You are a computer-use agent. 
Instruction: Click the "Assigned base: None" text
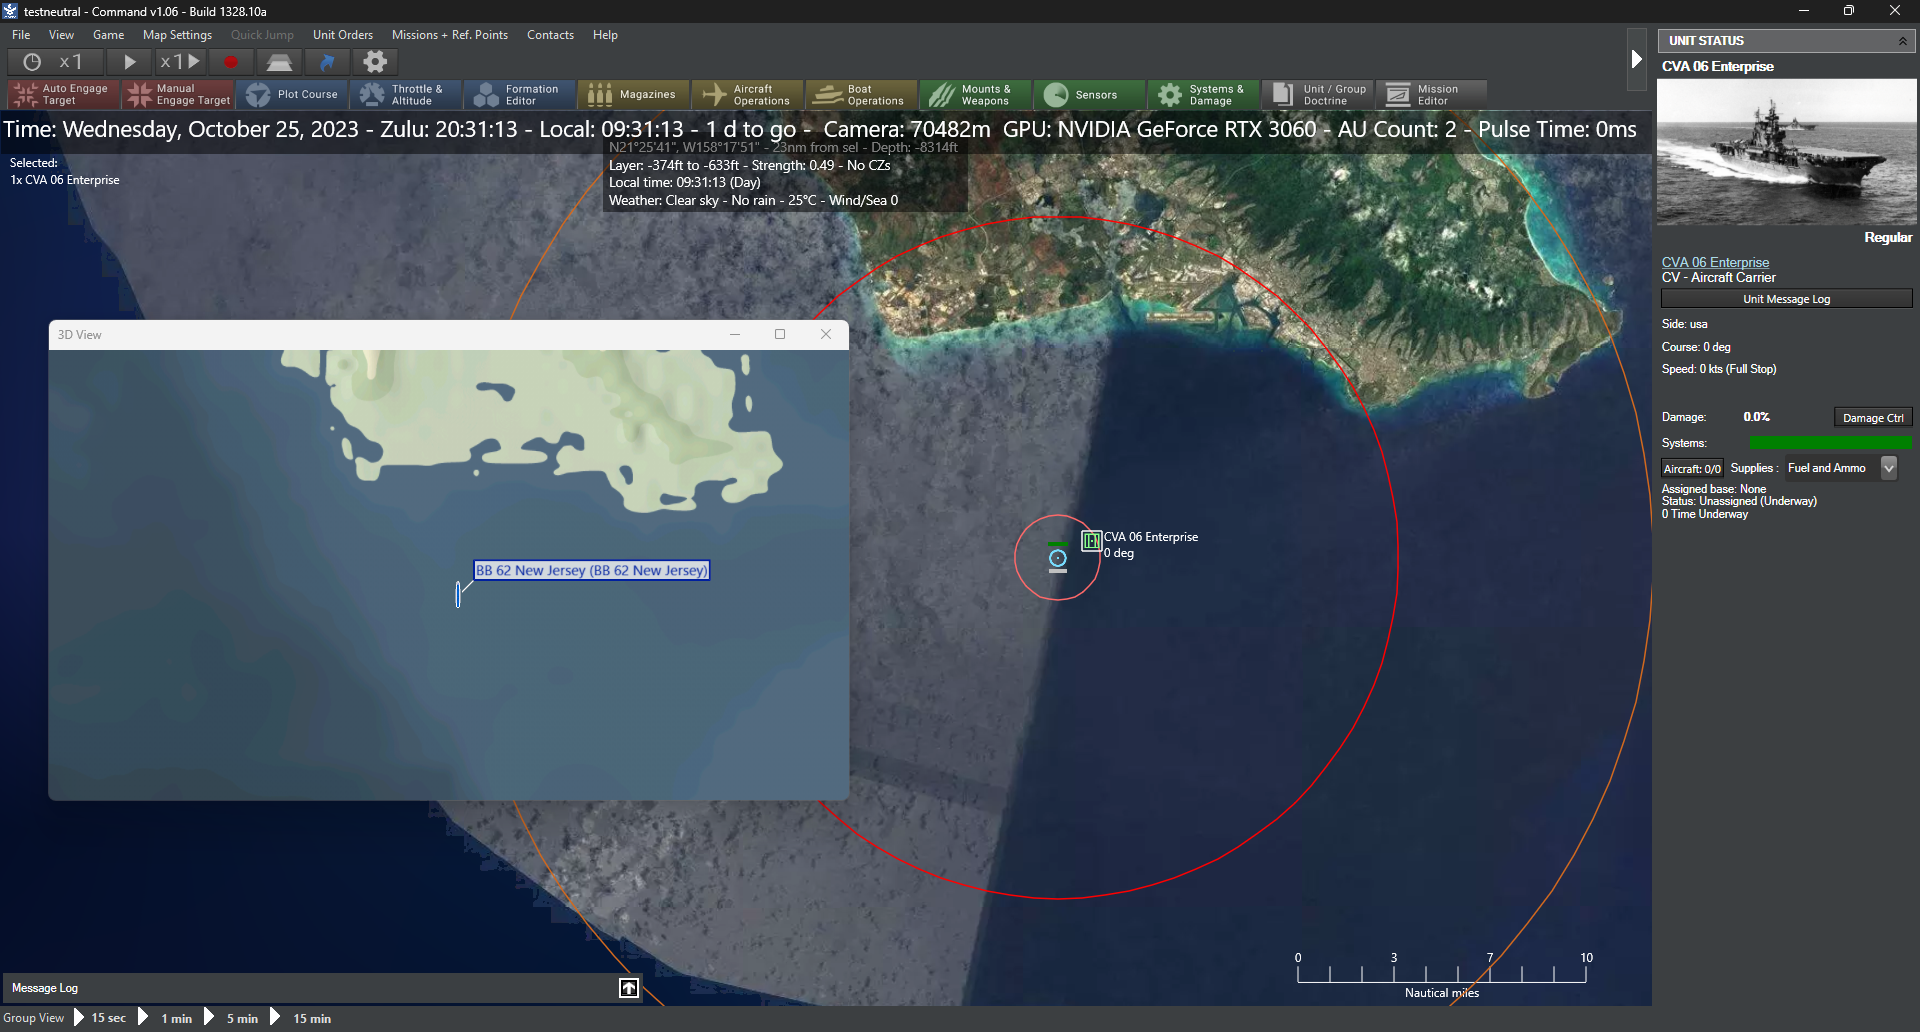(1714, 489)
